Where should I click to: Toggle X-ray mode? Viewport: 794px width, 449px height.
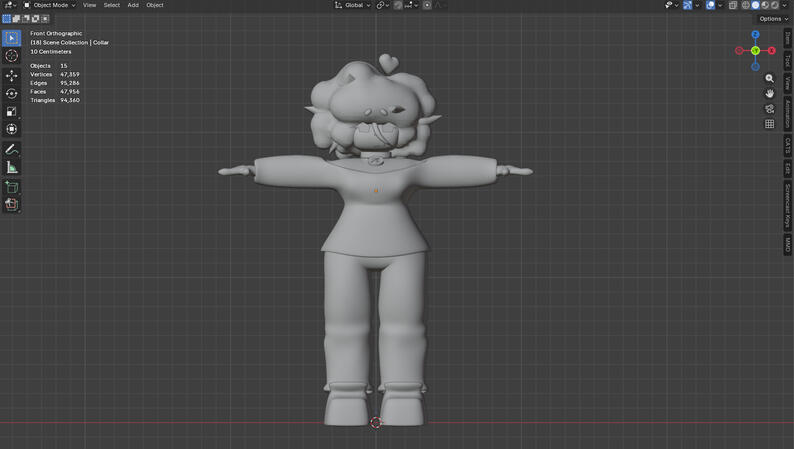point(733,5)
